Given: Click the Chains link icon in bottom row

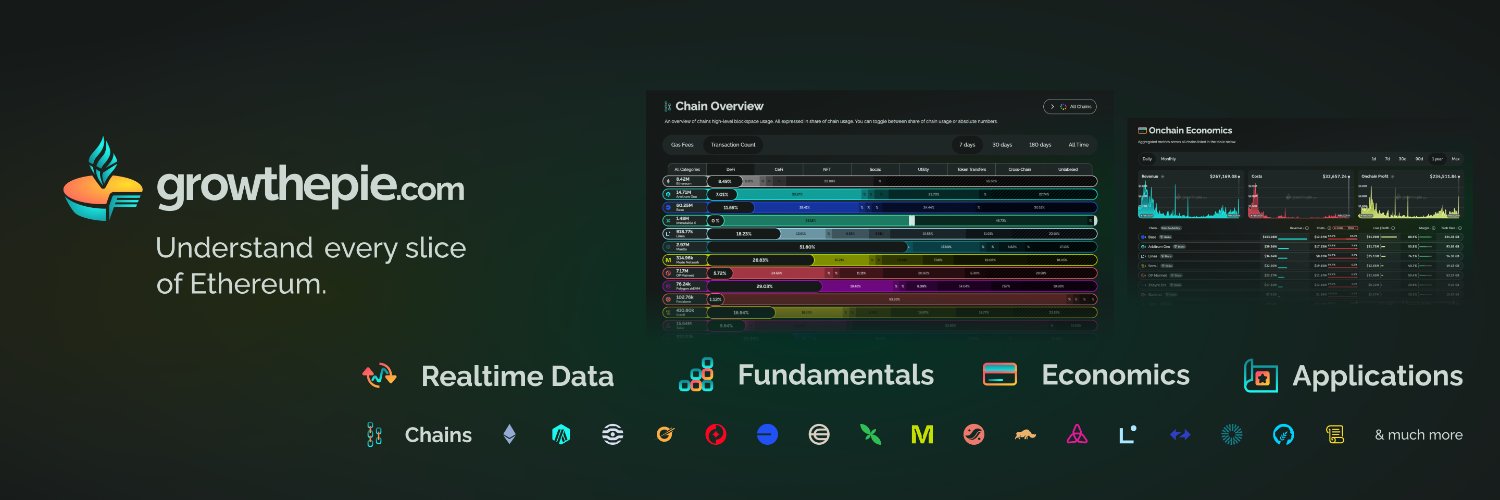Looking at the screenshot, I should click(375, 435).
